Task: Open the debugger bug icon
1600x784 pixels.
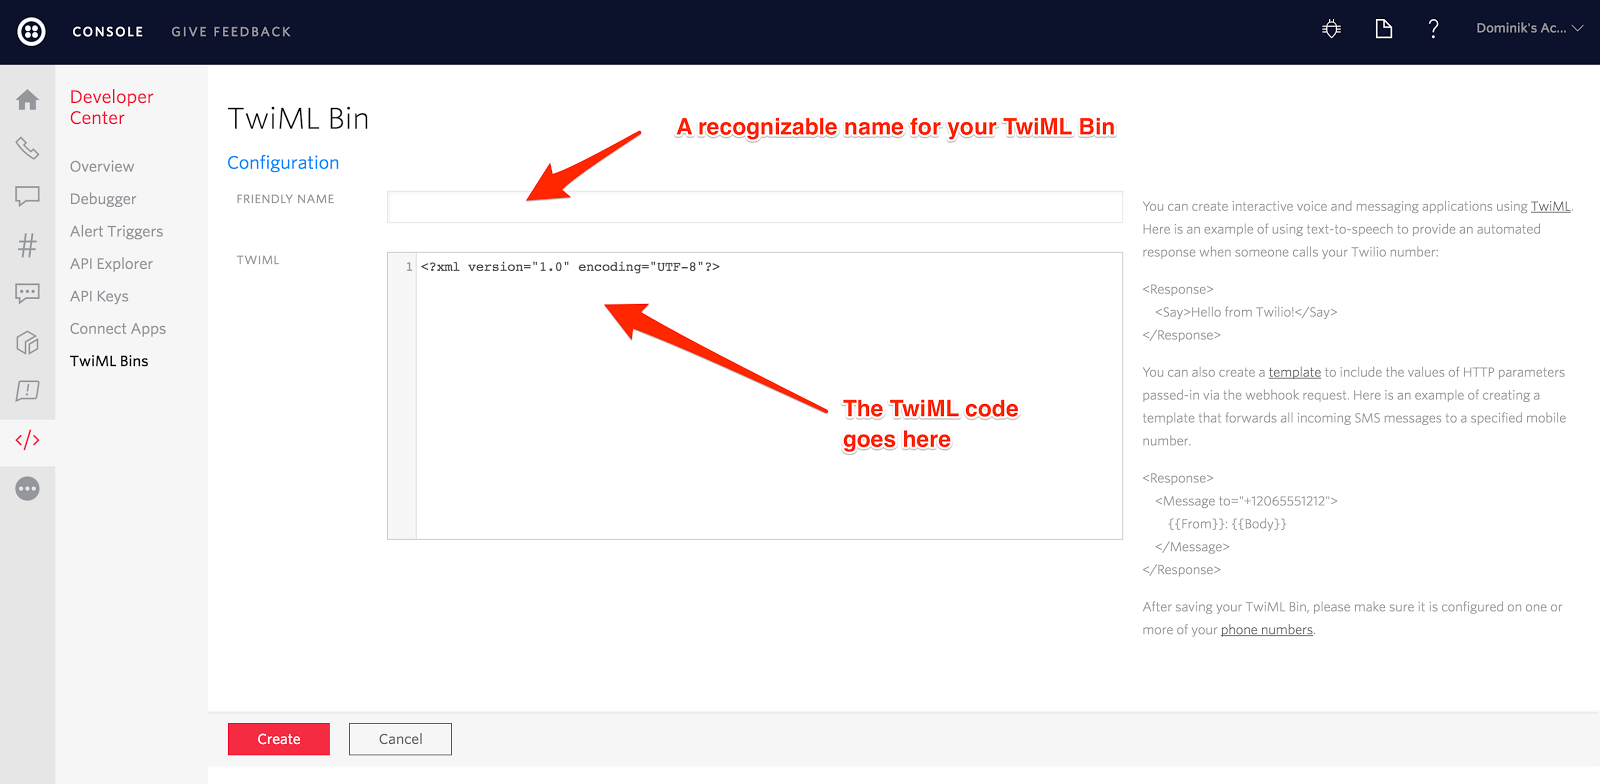Action: click(1331, 29)
